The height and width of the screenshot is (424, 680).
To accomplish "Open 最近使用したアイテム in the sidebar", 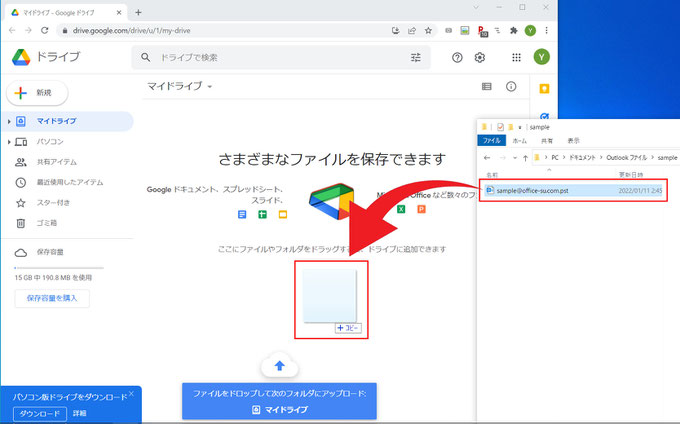I will 67,183.
